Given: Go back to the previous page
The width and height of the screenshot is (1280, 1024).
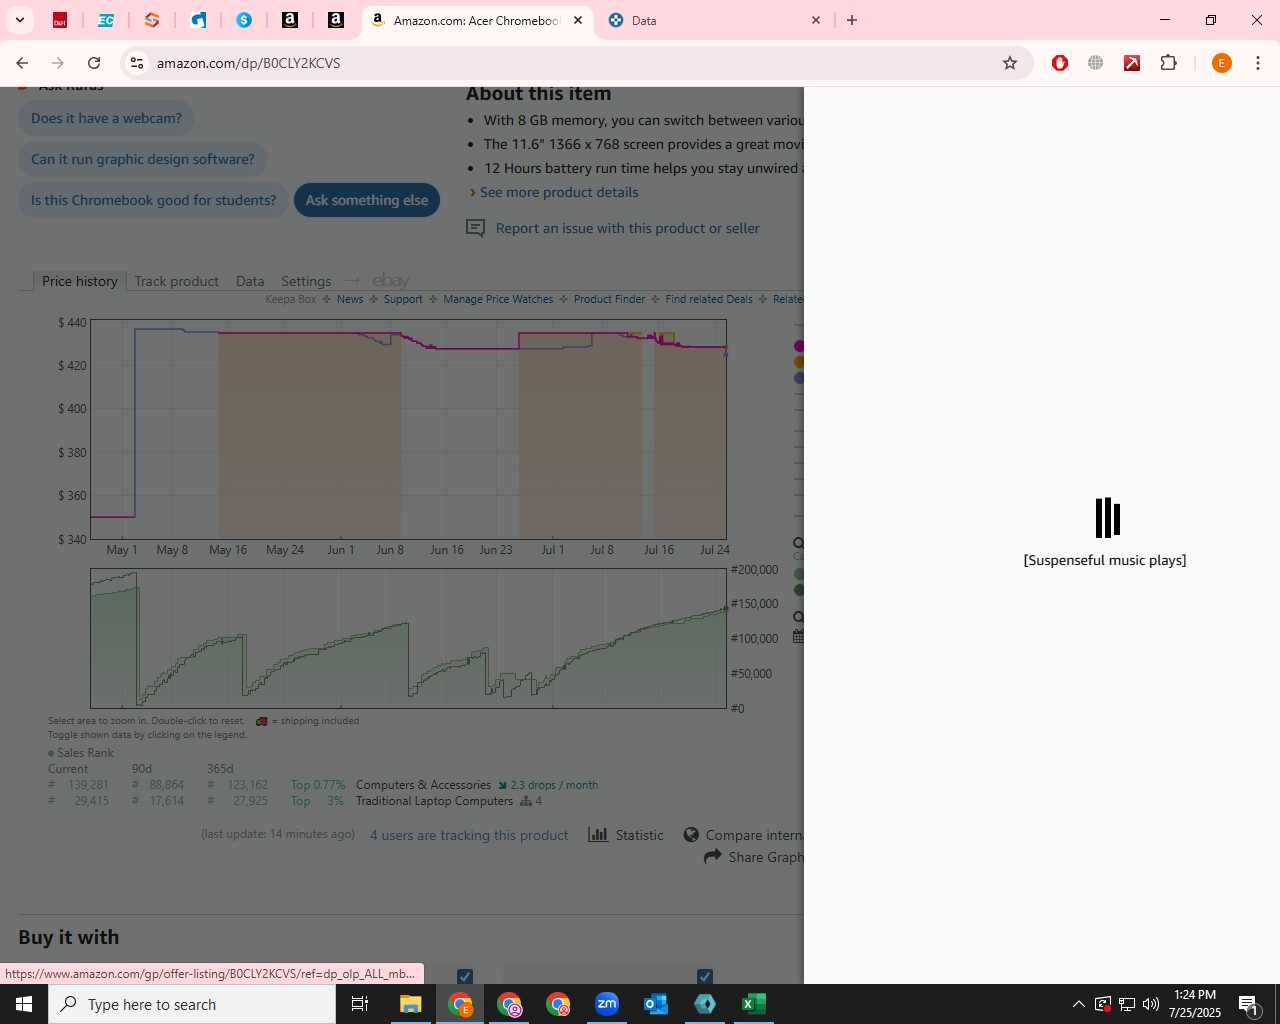Looking at the screenshot, I should click(x=22, y=63).
